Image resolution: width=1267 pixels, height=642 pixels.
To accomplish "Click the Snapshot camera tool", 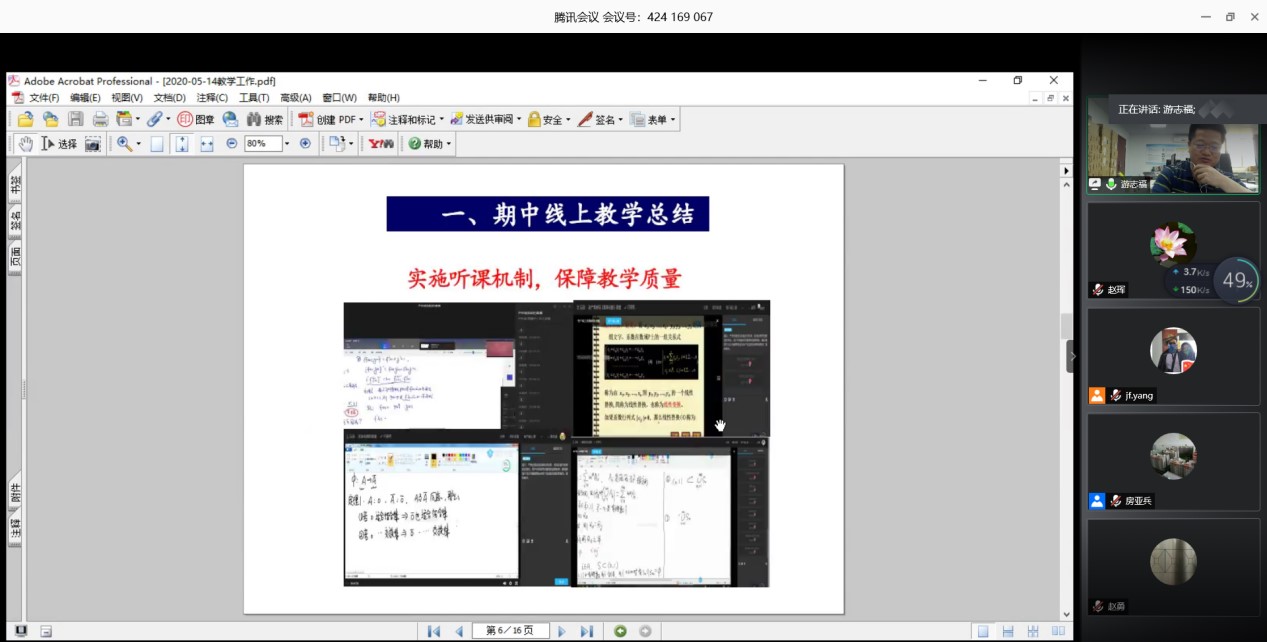I will (x=92, y=144).
